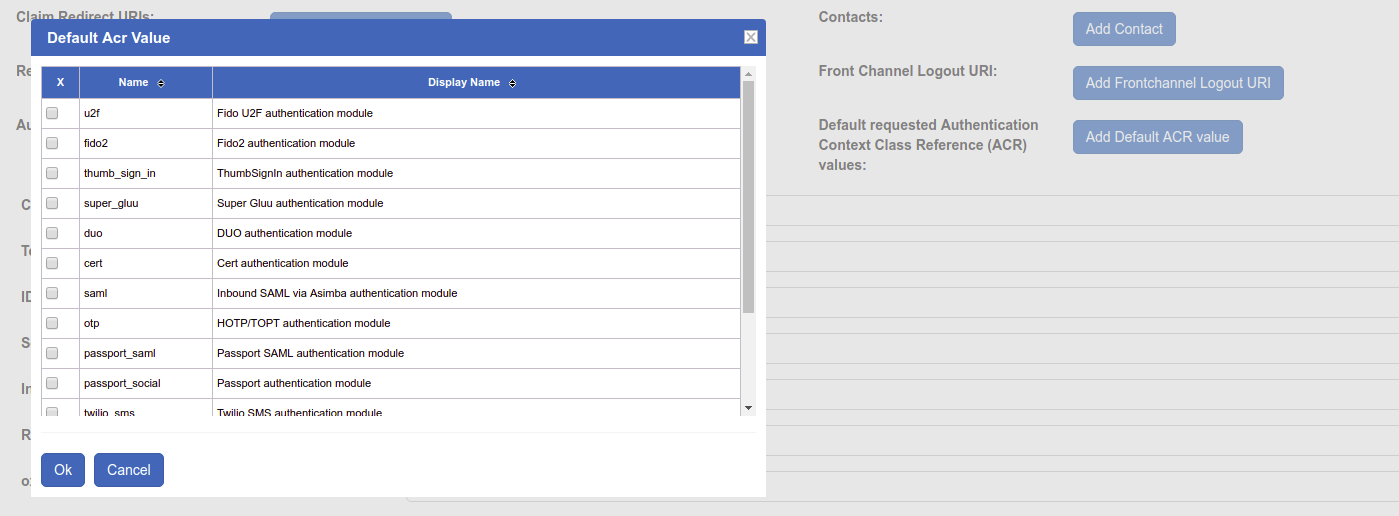
Task: Enable the fido2 authentication checkbox
Action: click(x=52, y=143)
